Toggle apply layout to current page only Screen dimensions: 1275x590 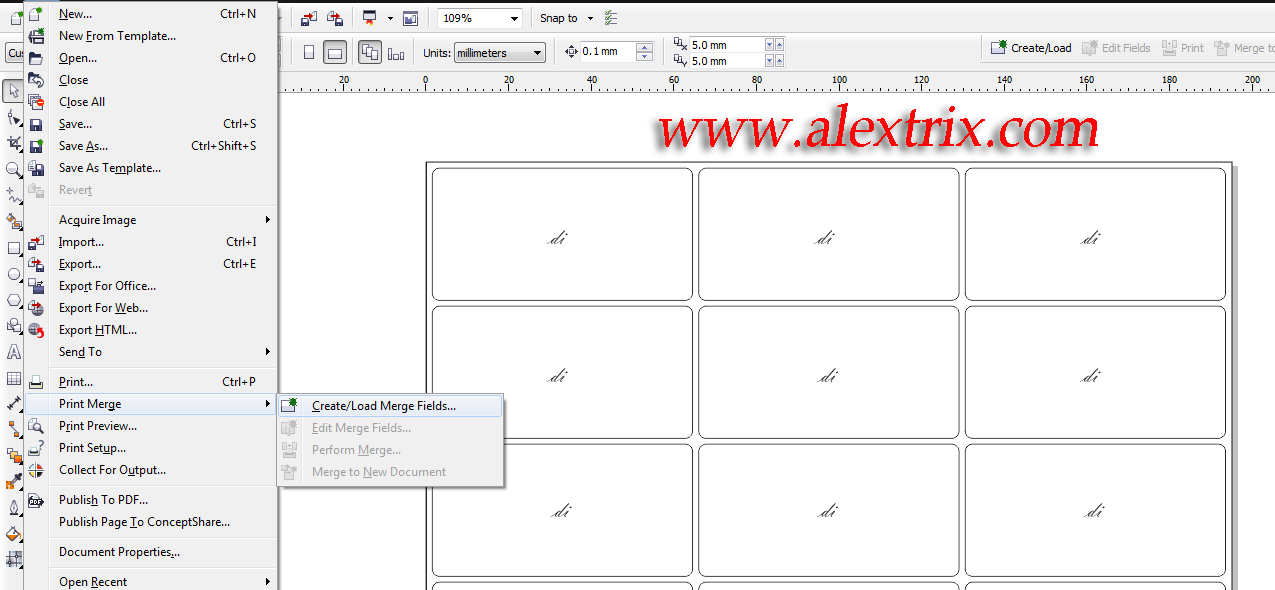[x=397, y=53]
